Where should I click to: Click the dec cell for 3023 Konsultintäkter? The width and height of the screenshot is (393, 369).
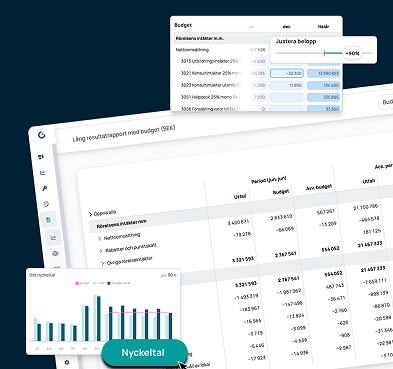tap(287, 85)
